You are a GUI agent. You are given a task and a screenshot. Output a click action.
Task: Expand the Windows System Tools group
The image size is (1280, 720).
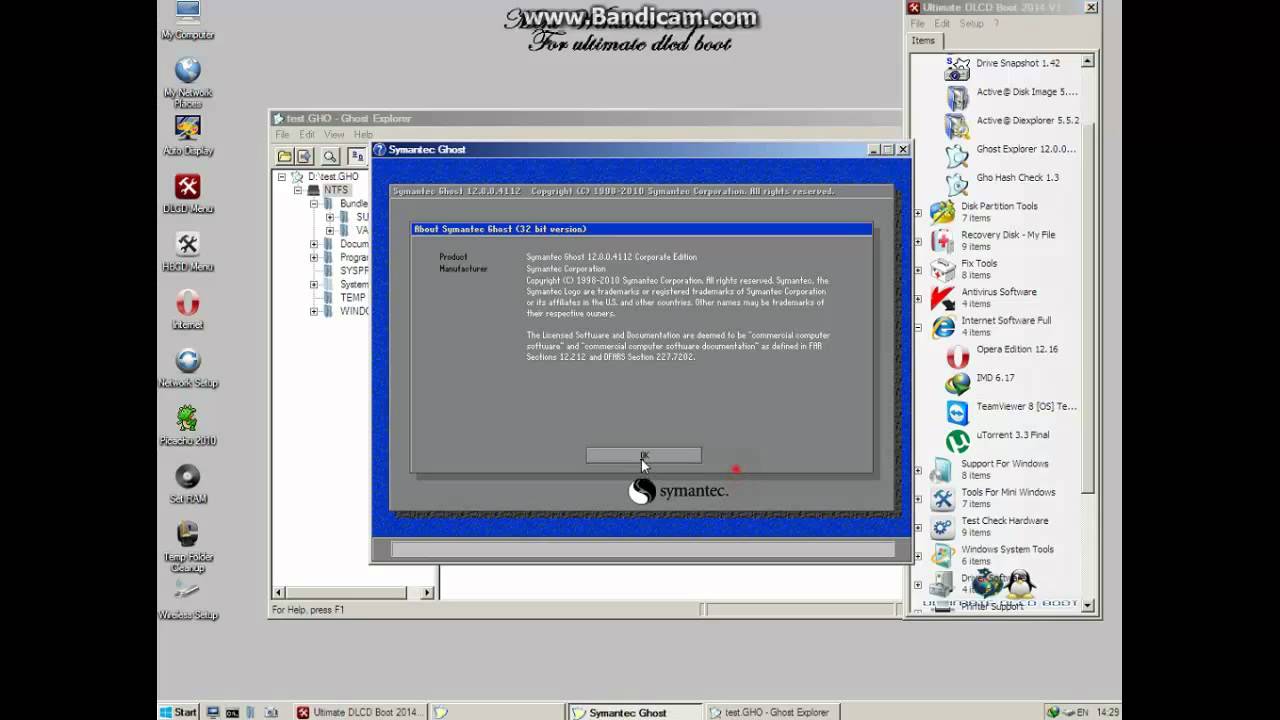coord(918,555)
